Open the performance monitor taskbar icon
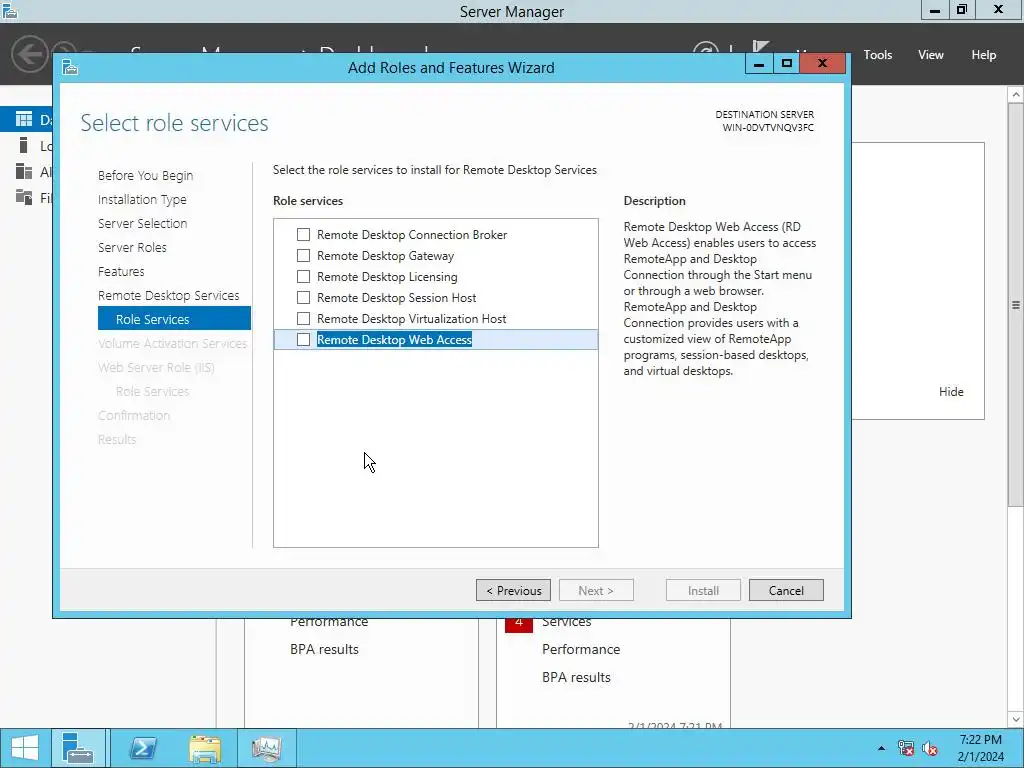 [x=266, y=748]
